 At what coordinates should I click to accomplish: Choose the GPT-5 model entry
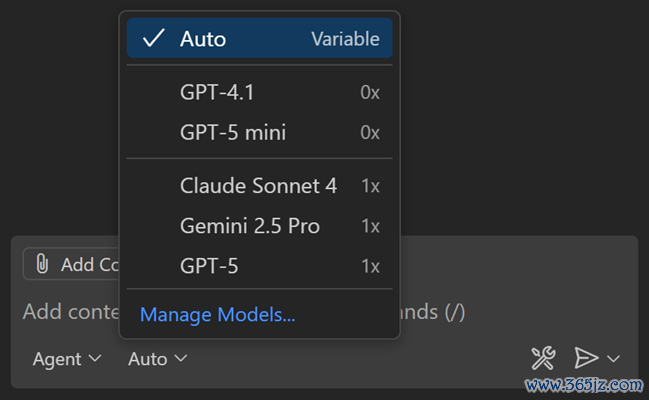coord(209,266)
